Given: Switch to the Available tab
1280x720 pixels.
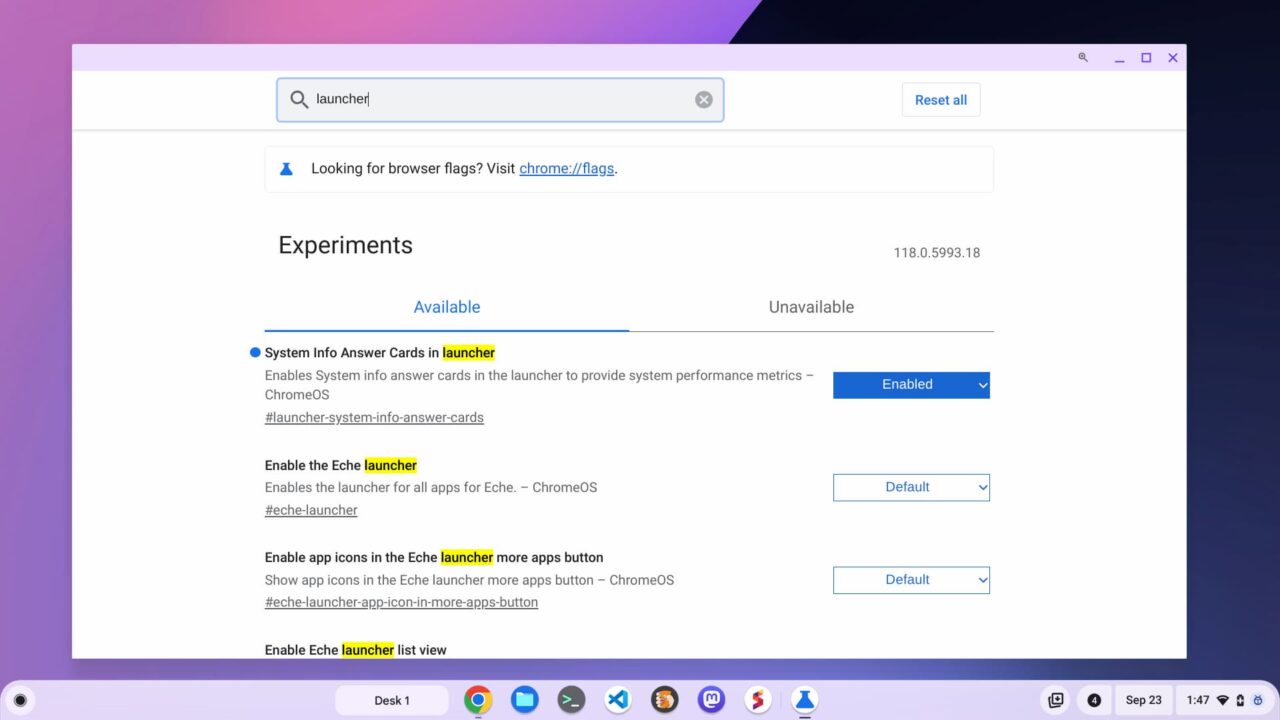Looking at the screenshot, I should point(447,307).
